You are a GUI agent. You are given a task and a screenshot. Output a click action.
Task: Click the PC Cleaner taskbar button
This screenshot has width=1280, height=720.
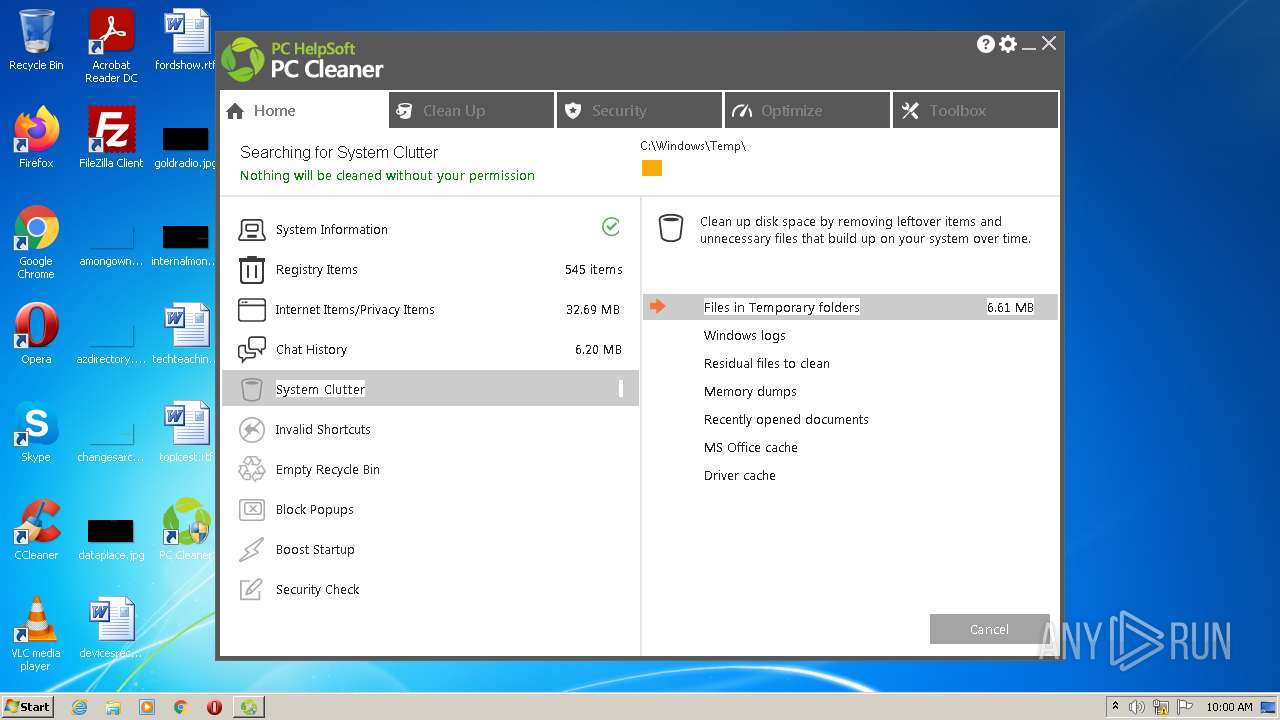249,707
